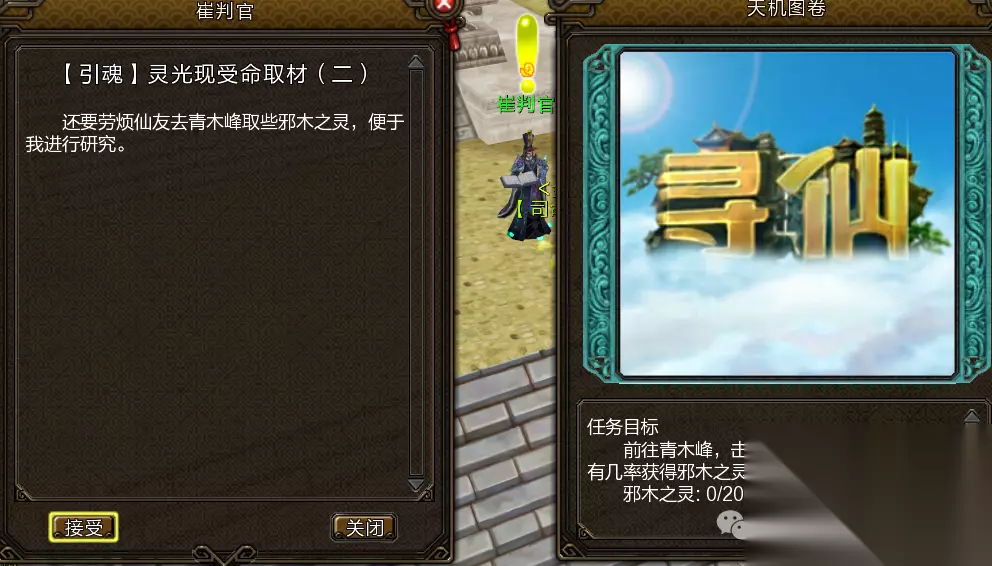Click the quest description mentioning 青木峰

click(215, 133)
